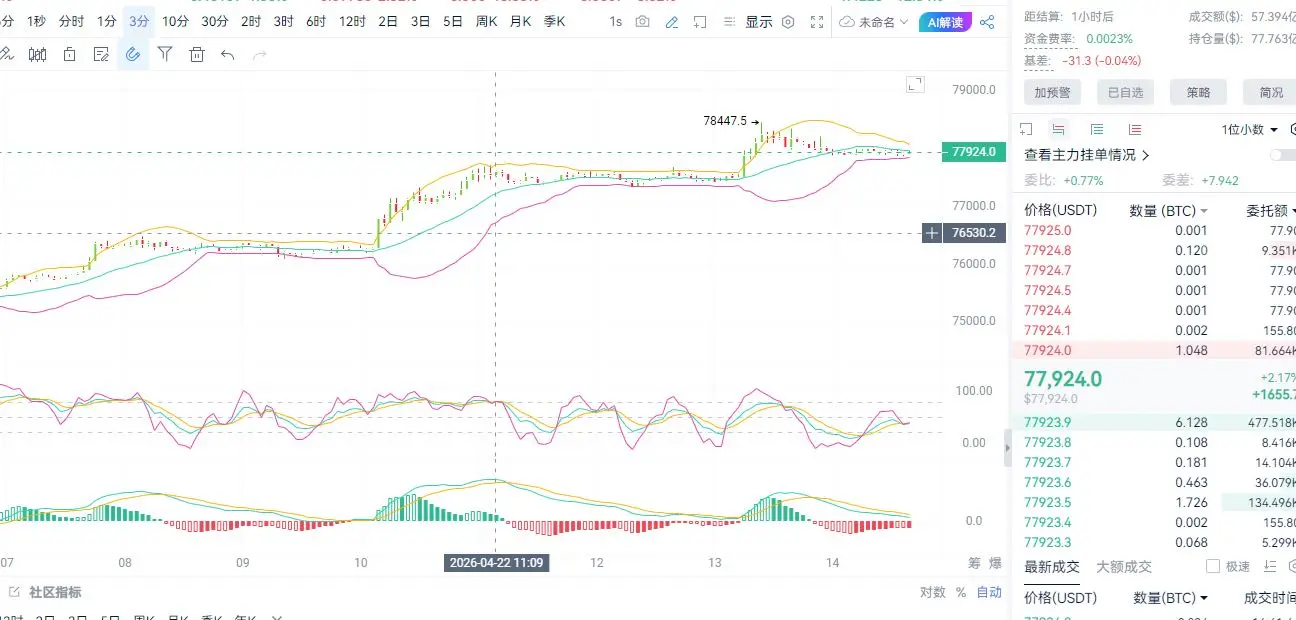The image size is (1296, 620).
Task: Undo last action arrow icon
Action: (x=228, y=55)
